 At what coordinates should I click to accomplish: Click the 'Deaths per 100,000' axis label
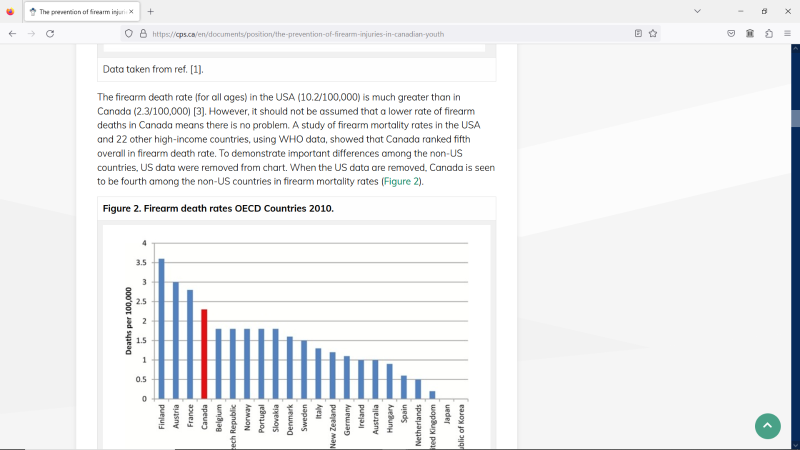click(128, 321)
